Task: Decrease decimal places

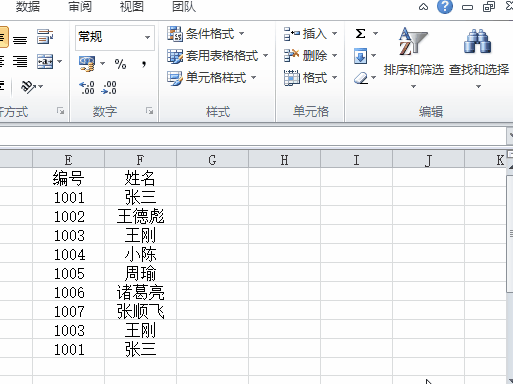Action: tap(109, 88)
